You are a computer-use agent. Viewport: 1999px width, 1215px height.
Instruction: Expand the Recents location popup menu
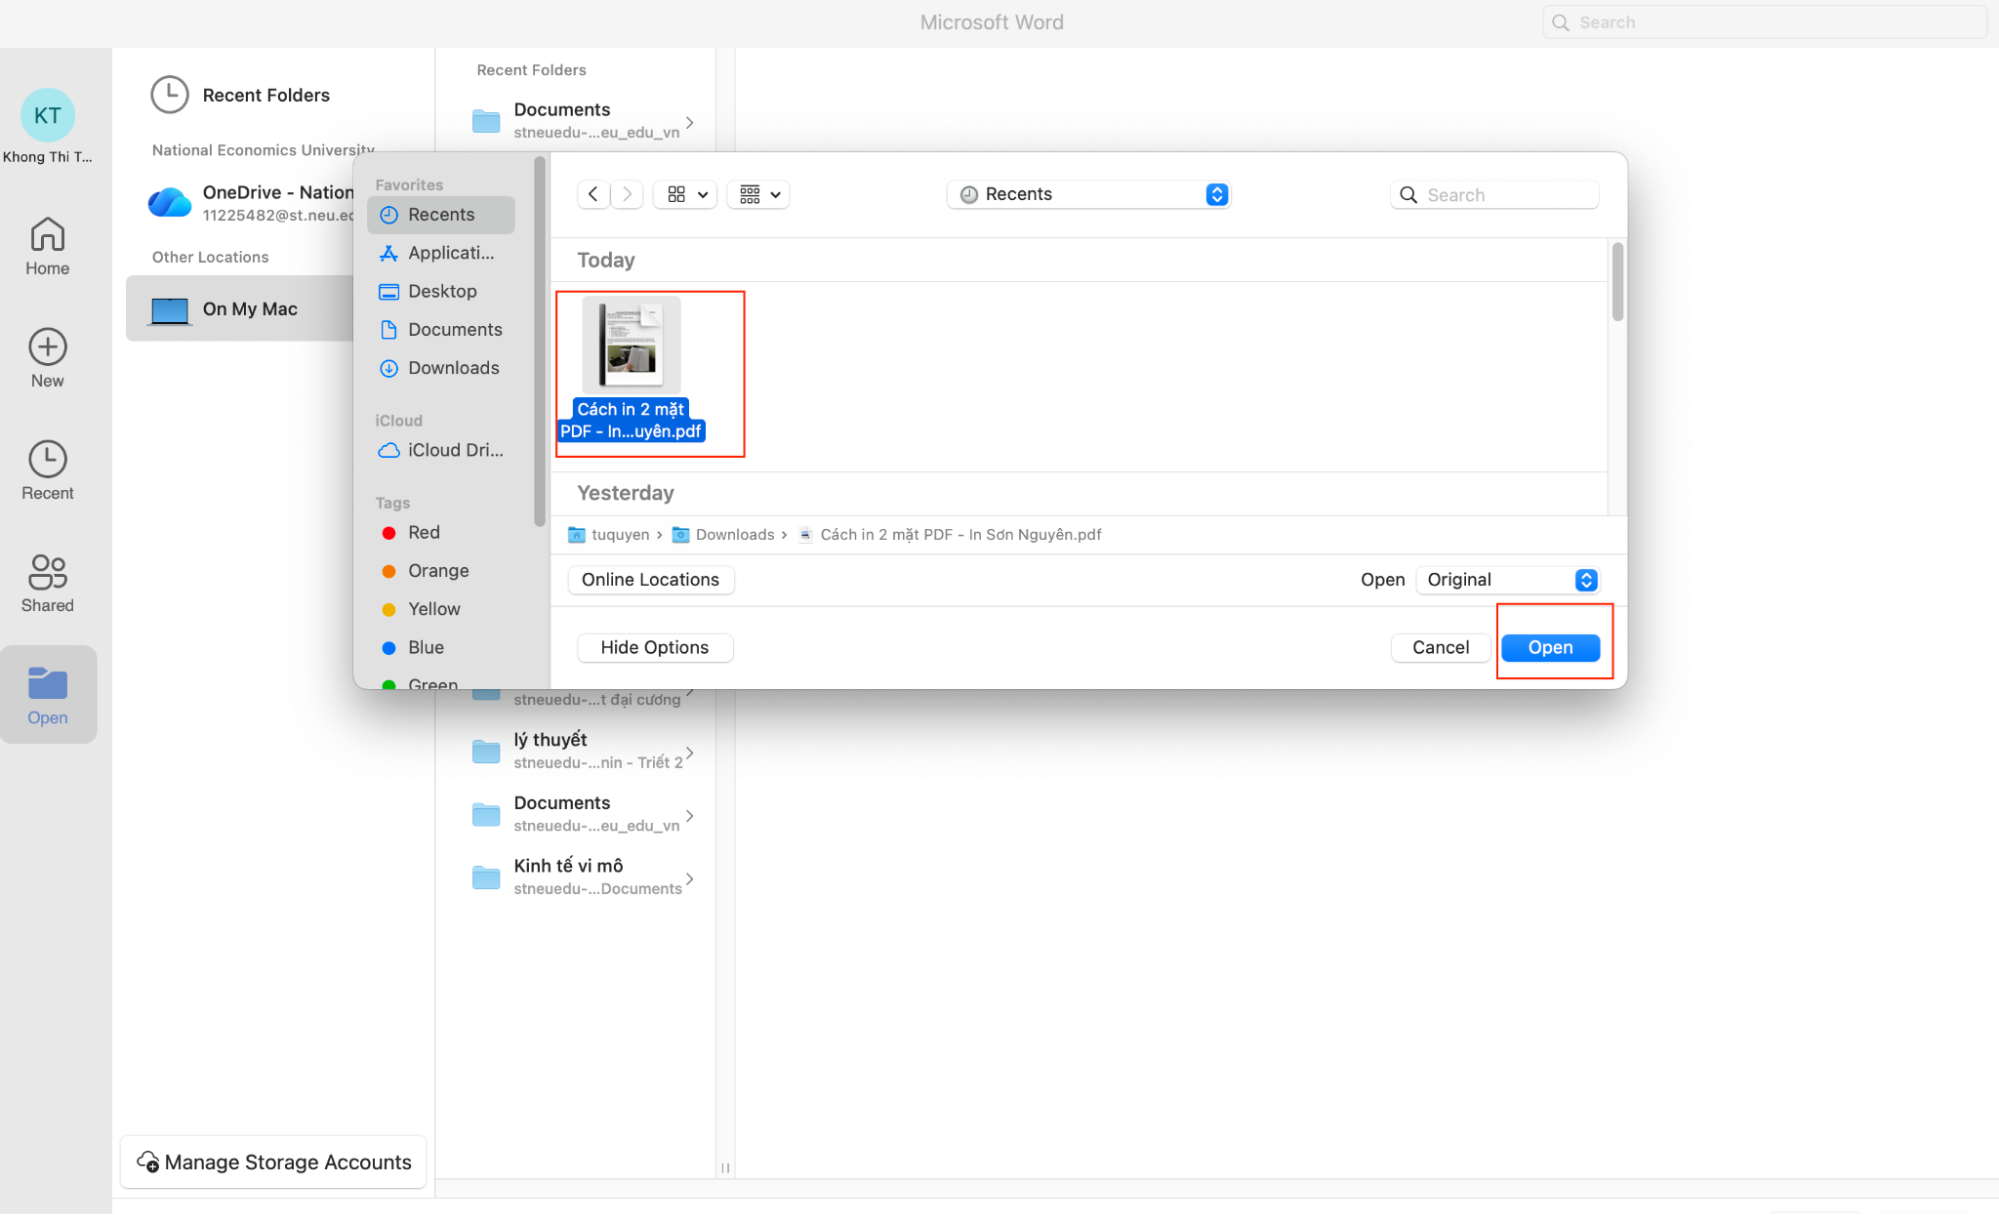click(x=1216, y=194)
